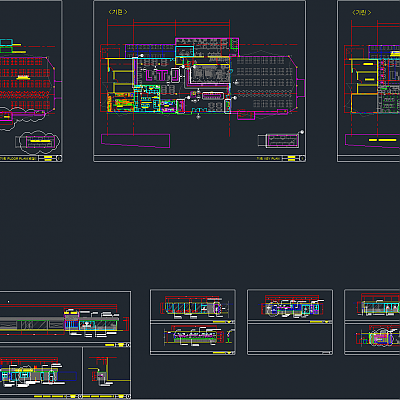Select the KEY PLAN title text in center title block
This screenshot has width=400, height=400.
[x=268, y=159]
